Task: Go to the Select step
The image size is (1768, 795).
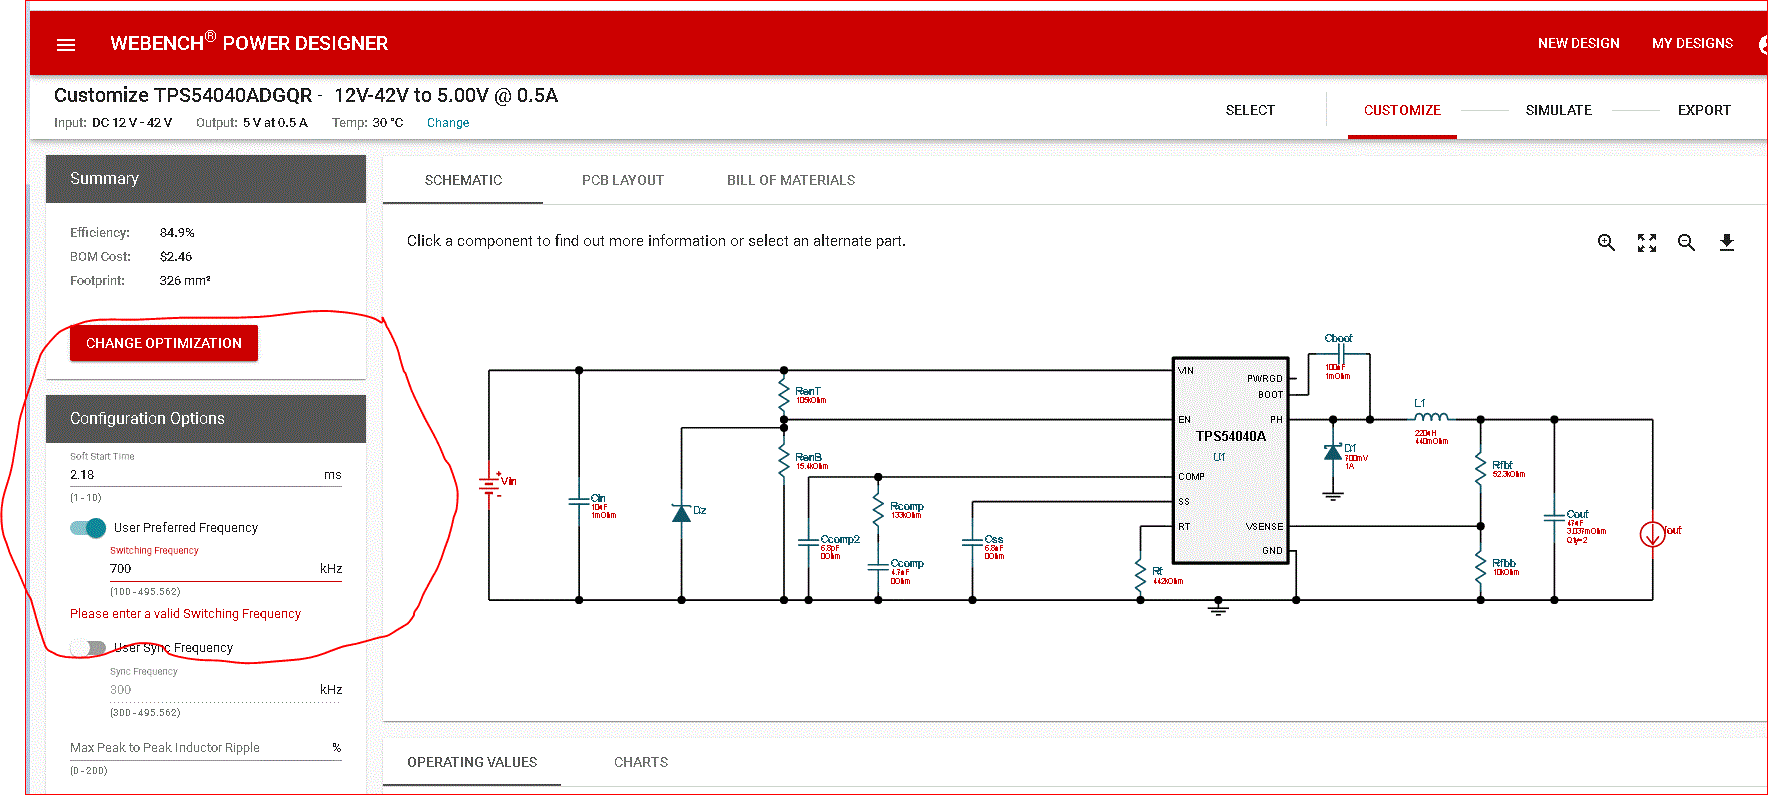Action: click(x=1250, y=110)
